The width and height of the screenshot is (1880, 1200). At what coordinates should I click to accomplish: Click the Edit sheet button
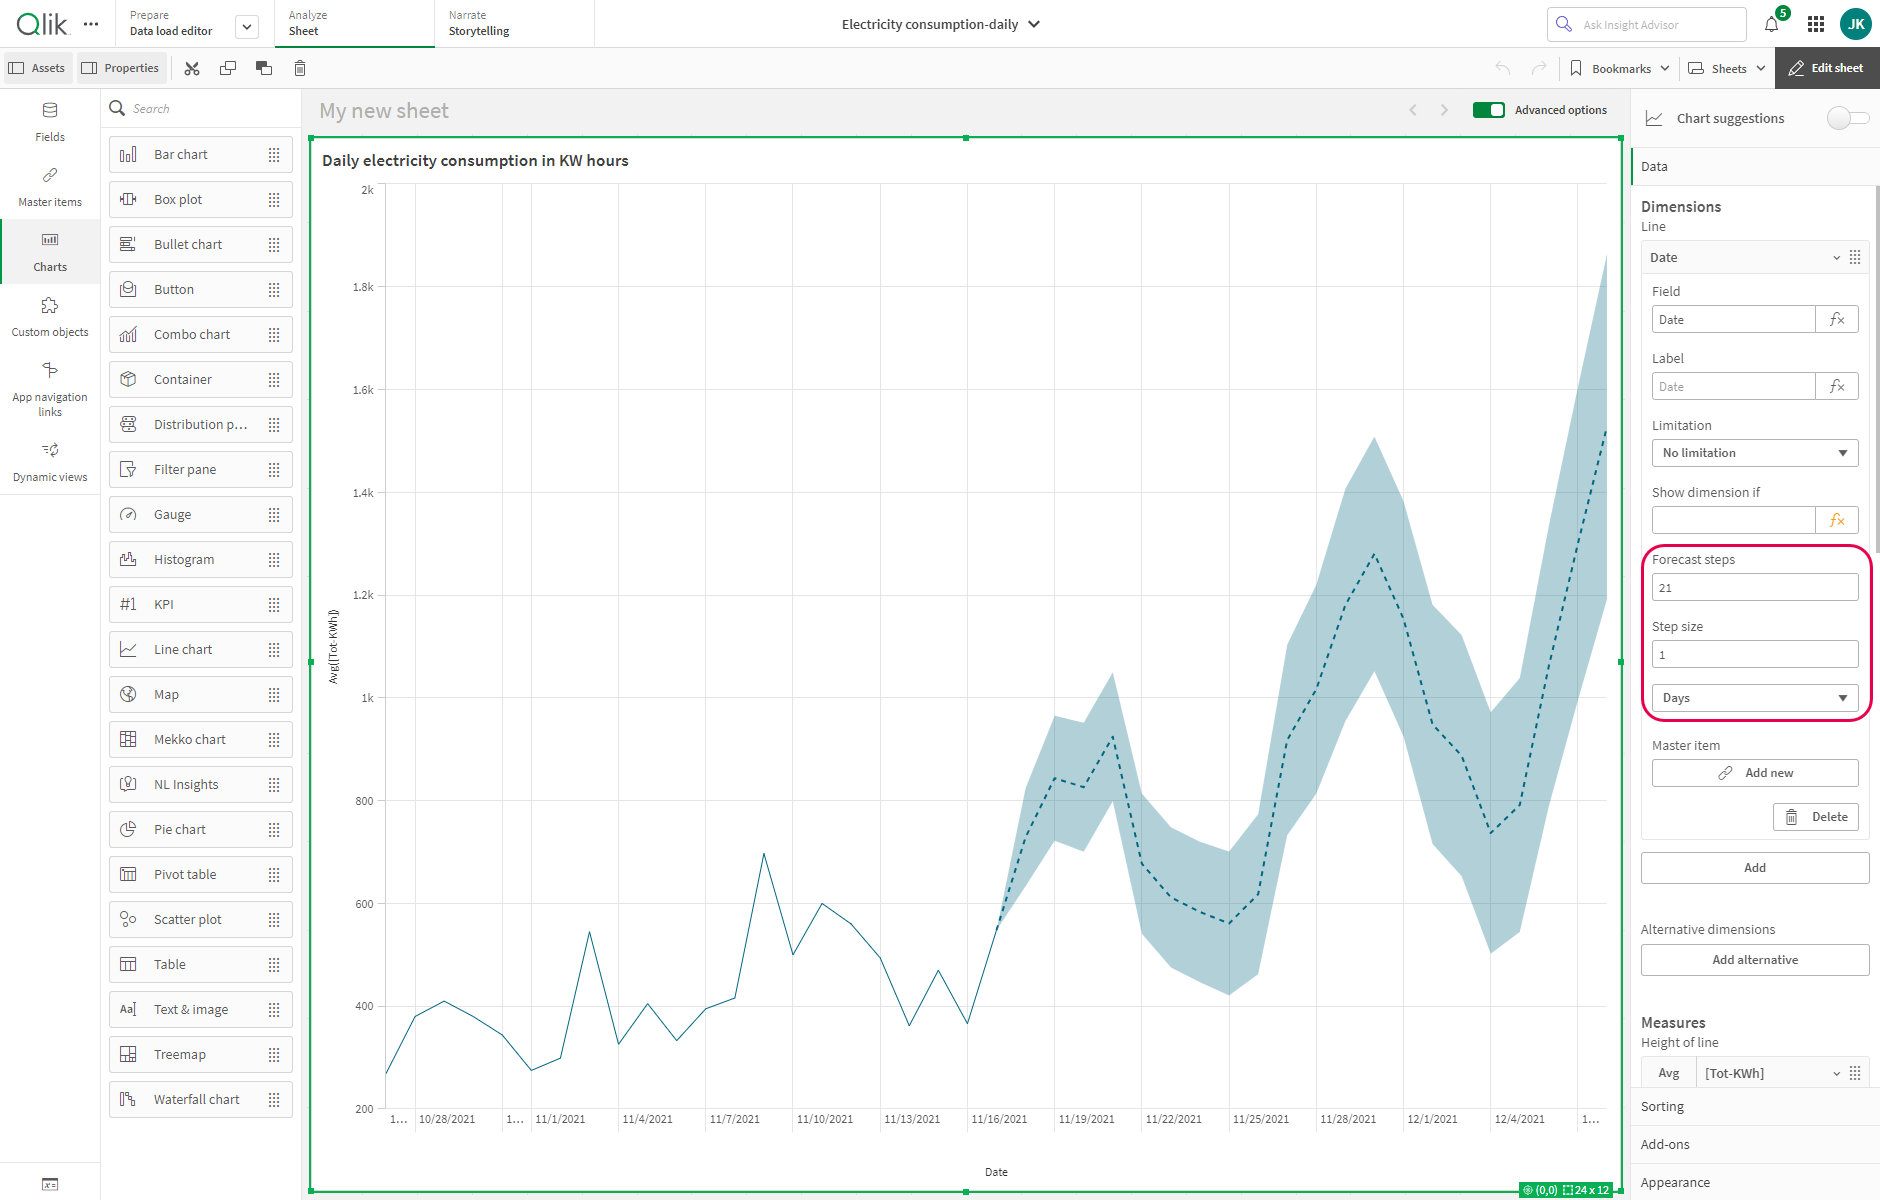coord(1826,68)
